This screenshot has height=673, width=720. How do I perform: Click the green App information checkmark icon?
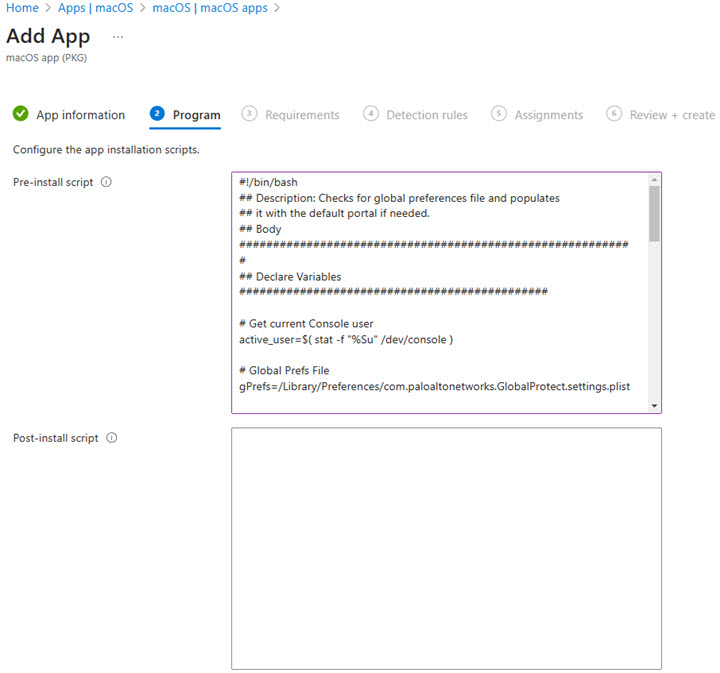[21, 114]
